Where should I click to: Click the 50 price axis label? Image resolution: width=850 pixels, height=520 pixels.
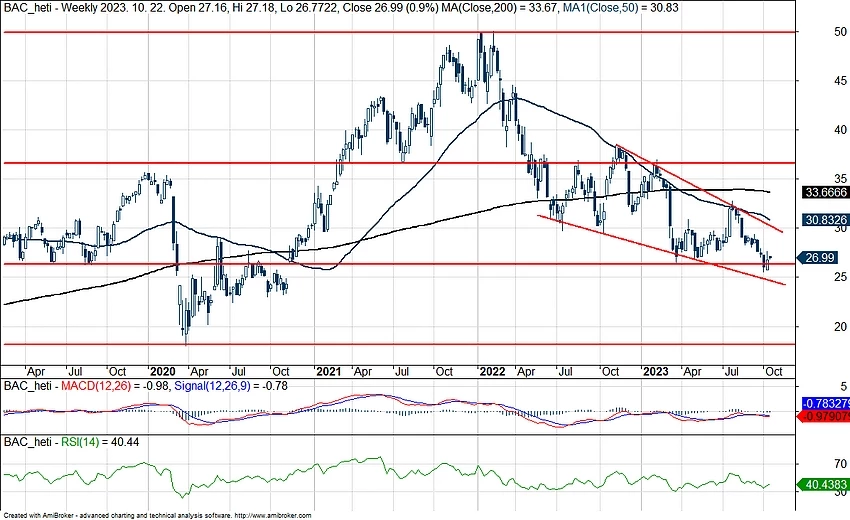pos(840,32)
